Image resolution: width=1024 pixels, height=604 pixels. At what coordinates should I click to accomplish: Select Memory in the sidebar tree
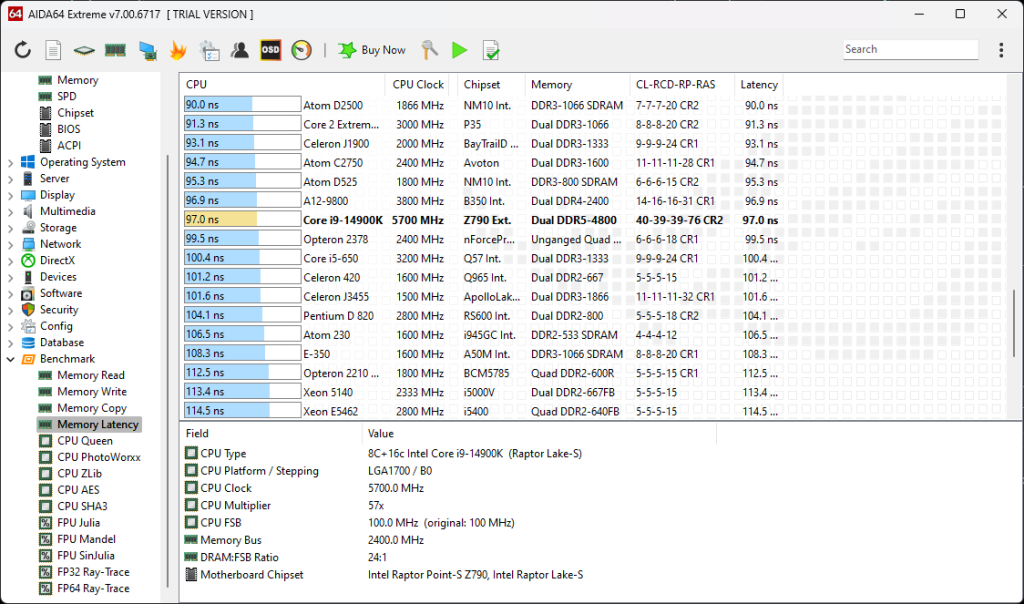77,80
